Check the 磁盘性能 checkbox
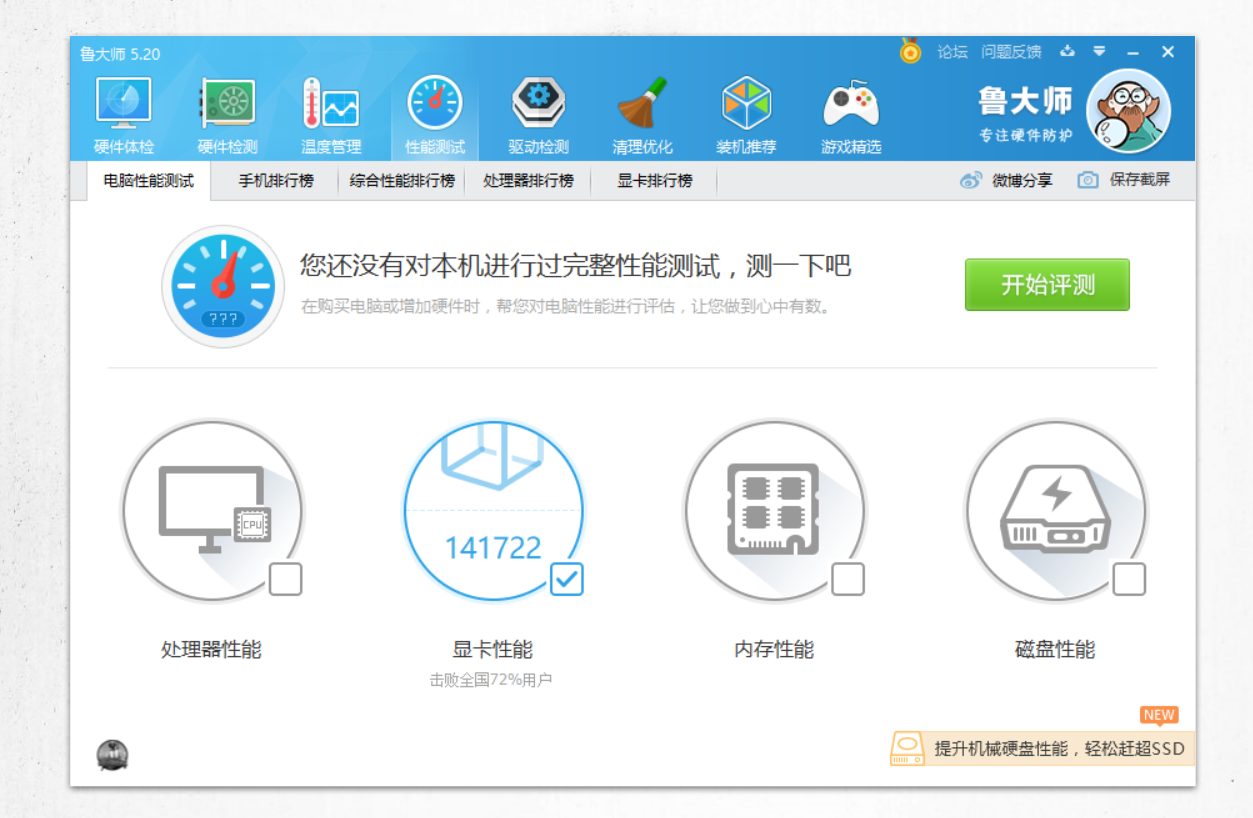Image resolution: width=1253 pixels, height=818 pixels. point(1129,579)
